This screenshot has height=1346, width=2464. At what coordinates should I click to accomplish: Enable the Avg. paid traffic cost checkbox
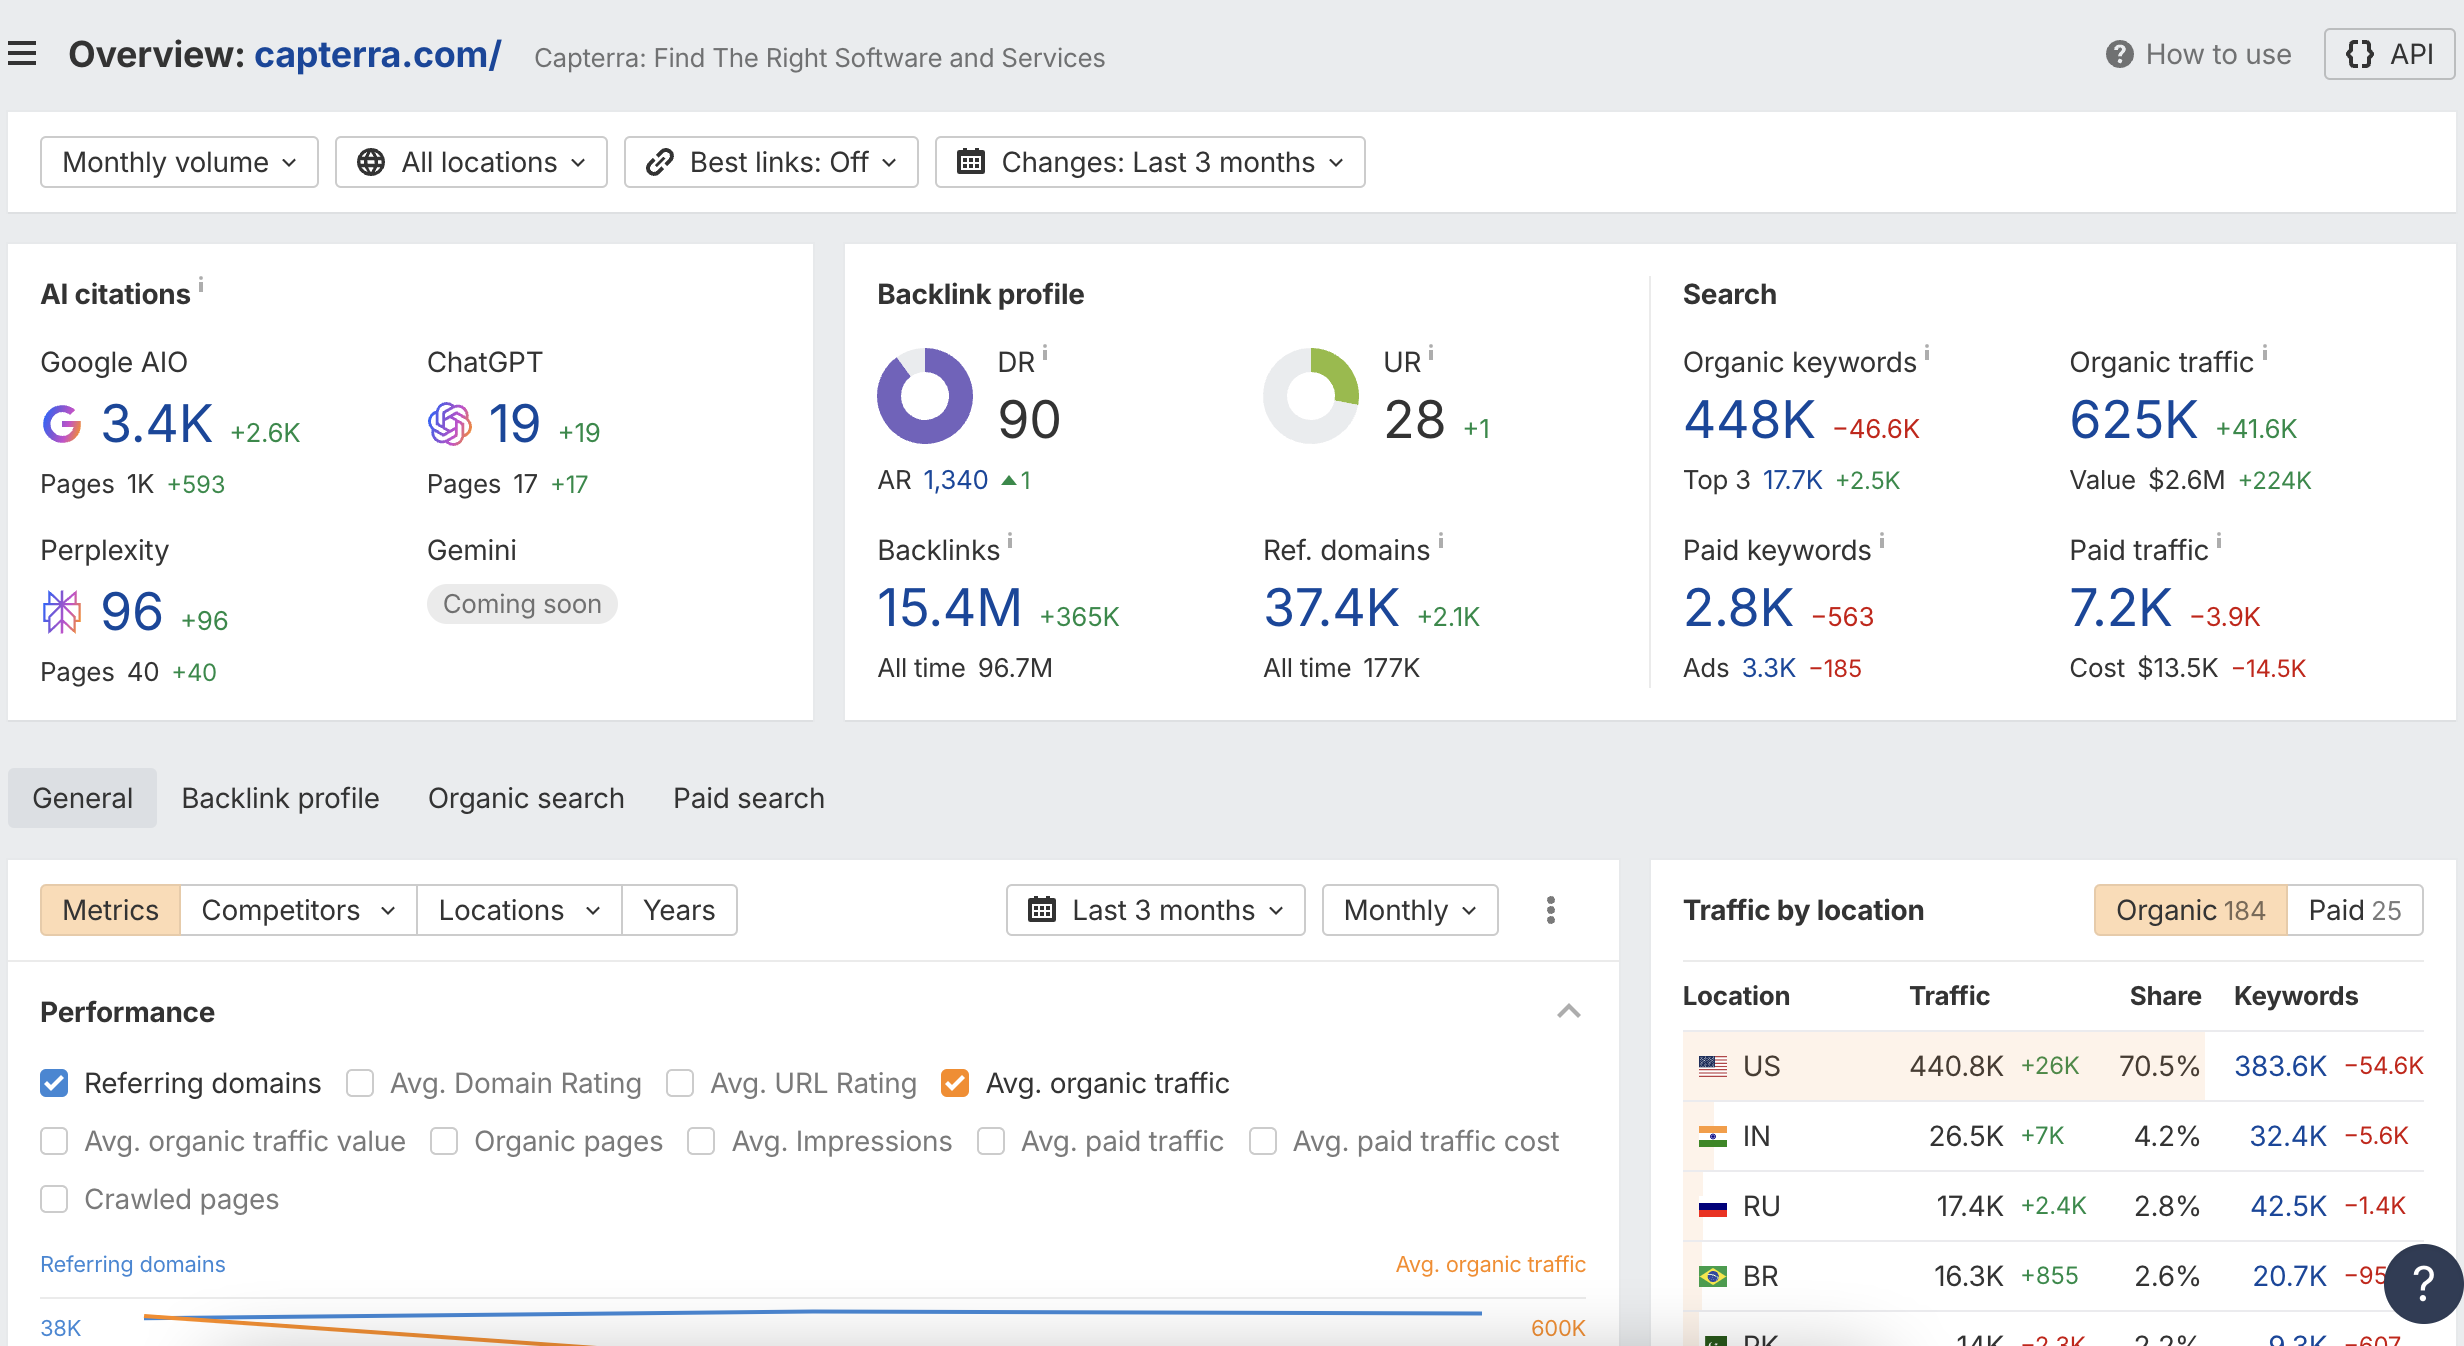coord(1263,1141)
